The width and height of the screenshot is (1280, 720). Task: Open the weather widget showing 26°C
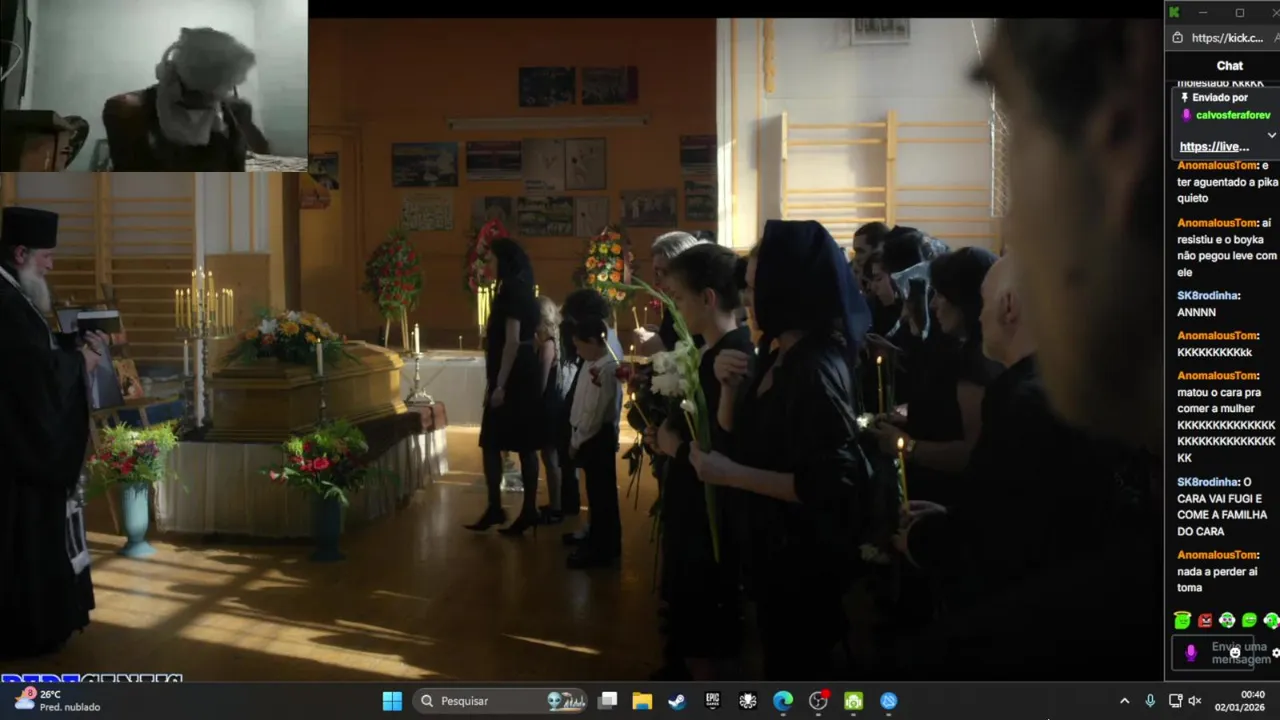point(57,700)
